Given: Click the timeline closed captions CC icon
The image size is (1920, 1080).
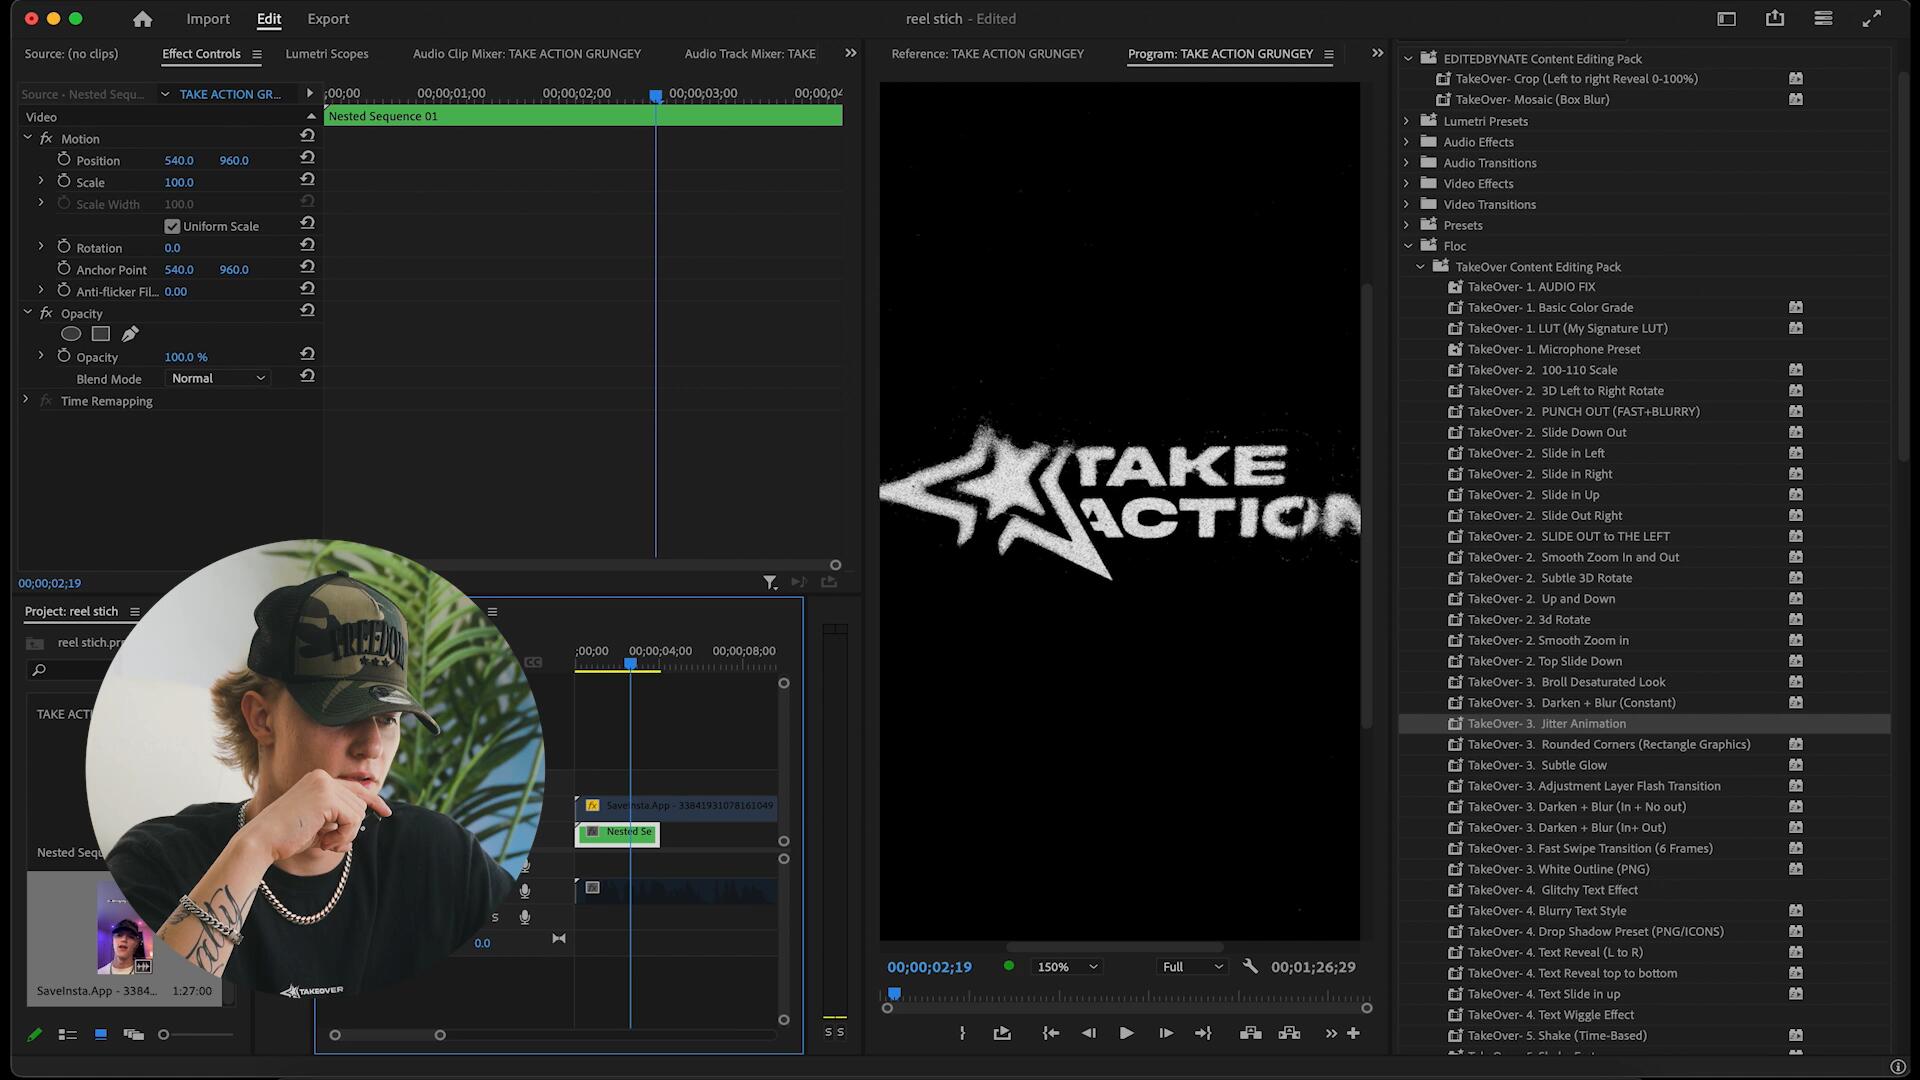Looking at the screenshot, I should 533,662.
